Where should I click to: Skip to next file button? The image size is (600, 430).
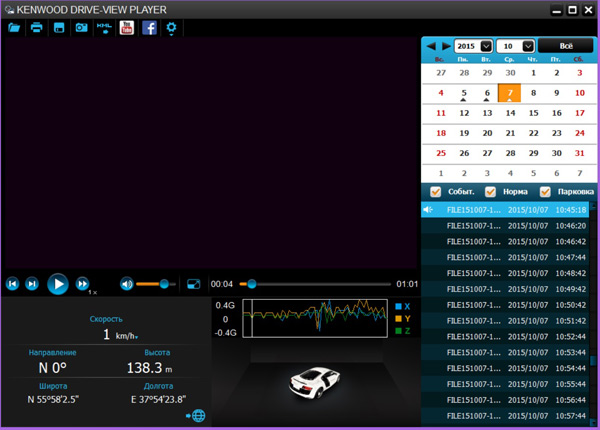[x=32, y=284]
